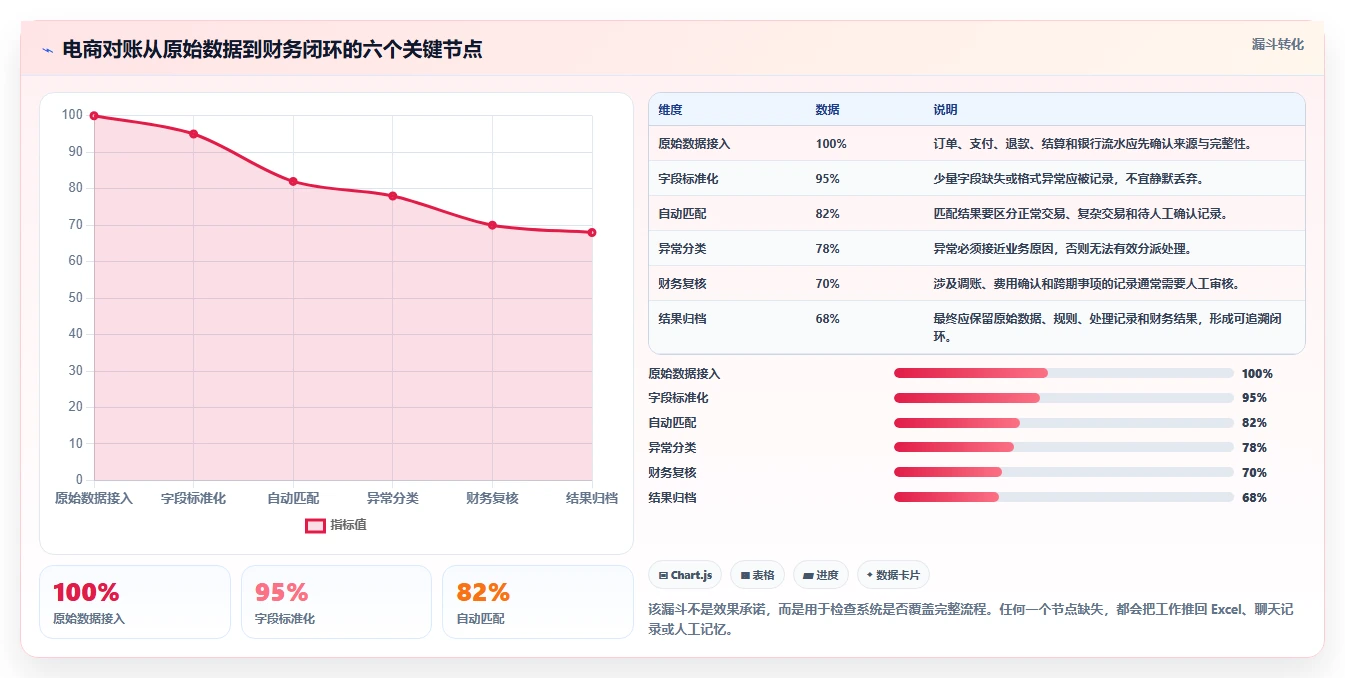This screenshot has width=1345, height=678.
Task: Click the 指标值 legend label
Action: coord(348,525)
